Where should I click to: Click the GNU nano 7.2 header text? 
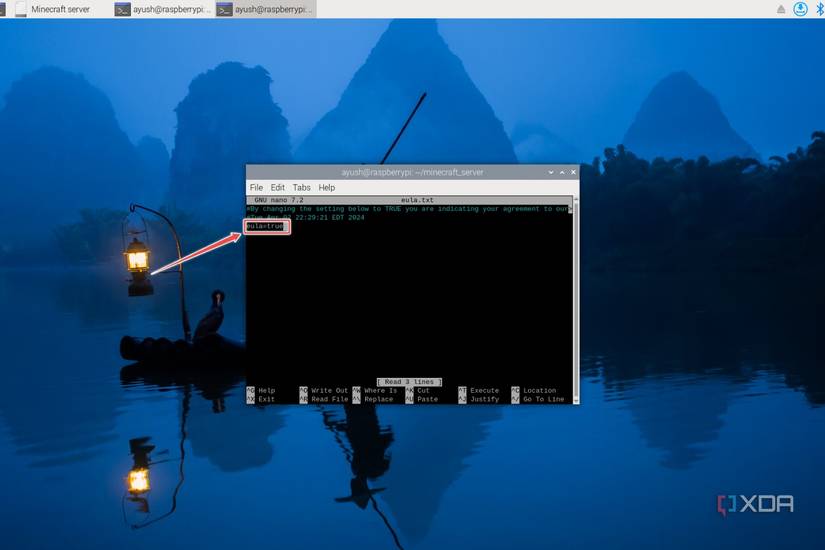pos(279,200)
